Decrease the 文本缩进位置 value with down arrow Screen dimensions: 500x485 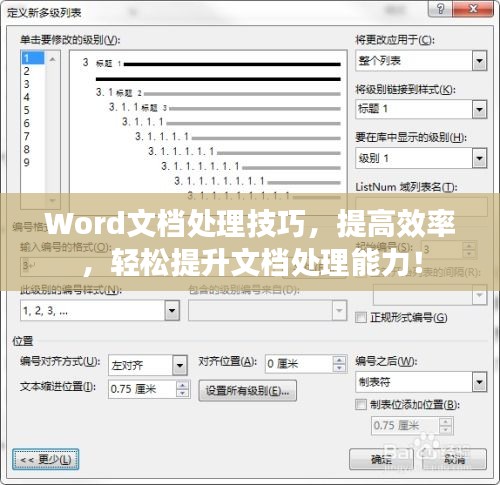pyautogui.click(x=182, y=393)
